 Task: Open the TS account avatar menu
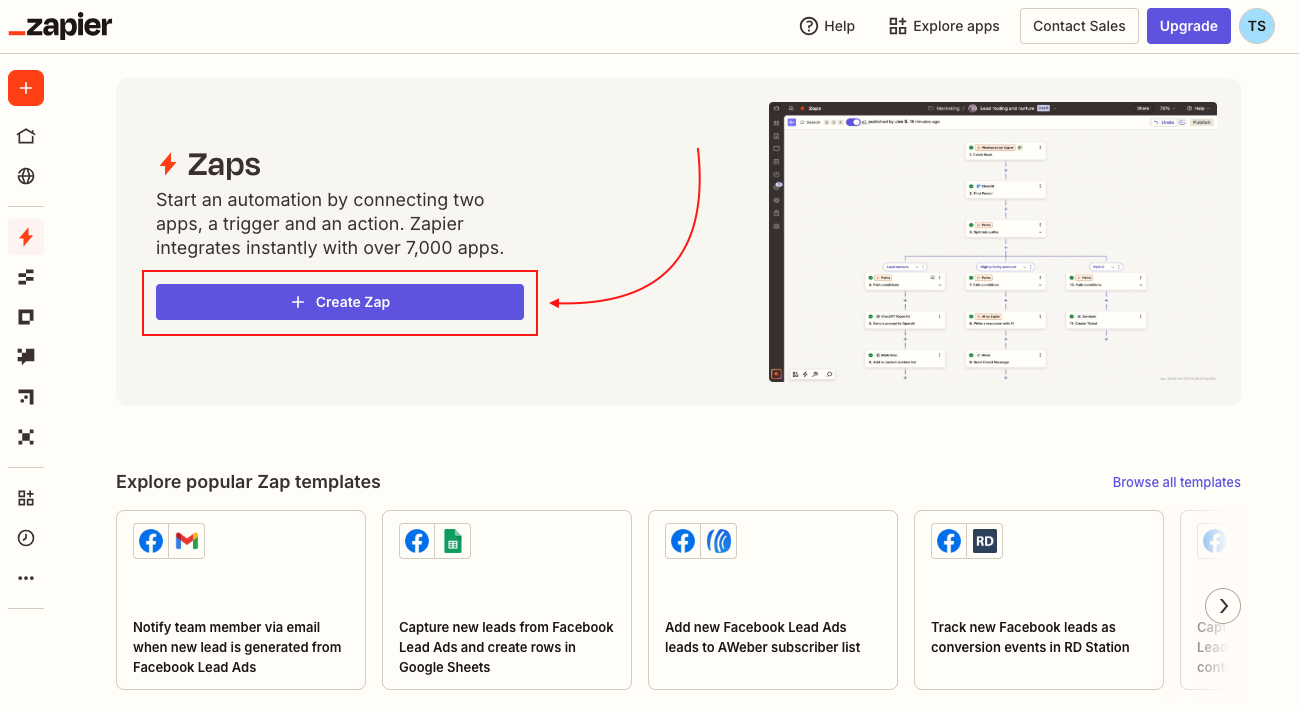pyautogui.click(x=1256, y=26)
